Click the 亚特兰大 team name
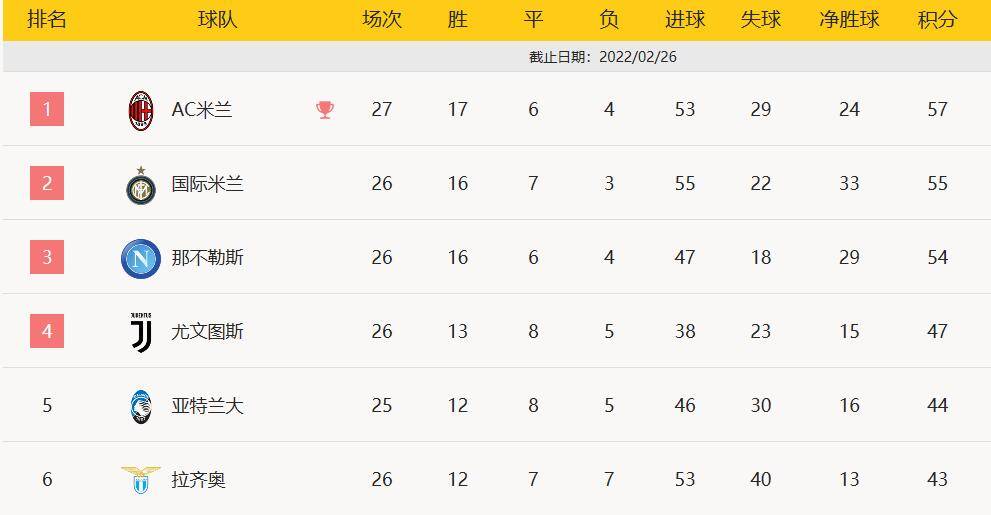 pyautogui.click(x=207, y=406)
